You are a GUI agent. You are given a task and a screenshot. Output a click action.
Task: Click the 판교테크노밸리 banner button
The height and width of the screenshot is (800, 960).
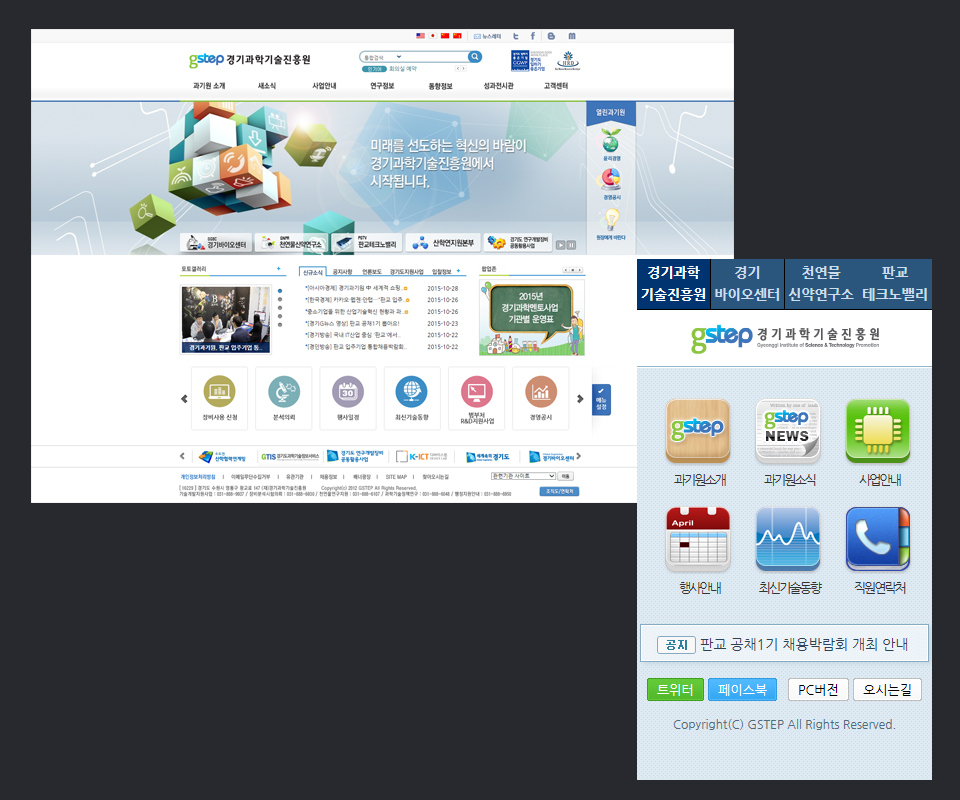367,243
